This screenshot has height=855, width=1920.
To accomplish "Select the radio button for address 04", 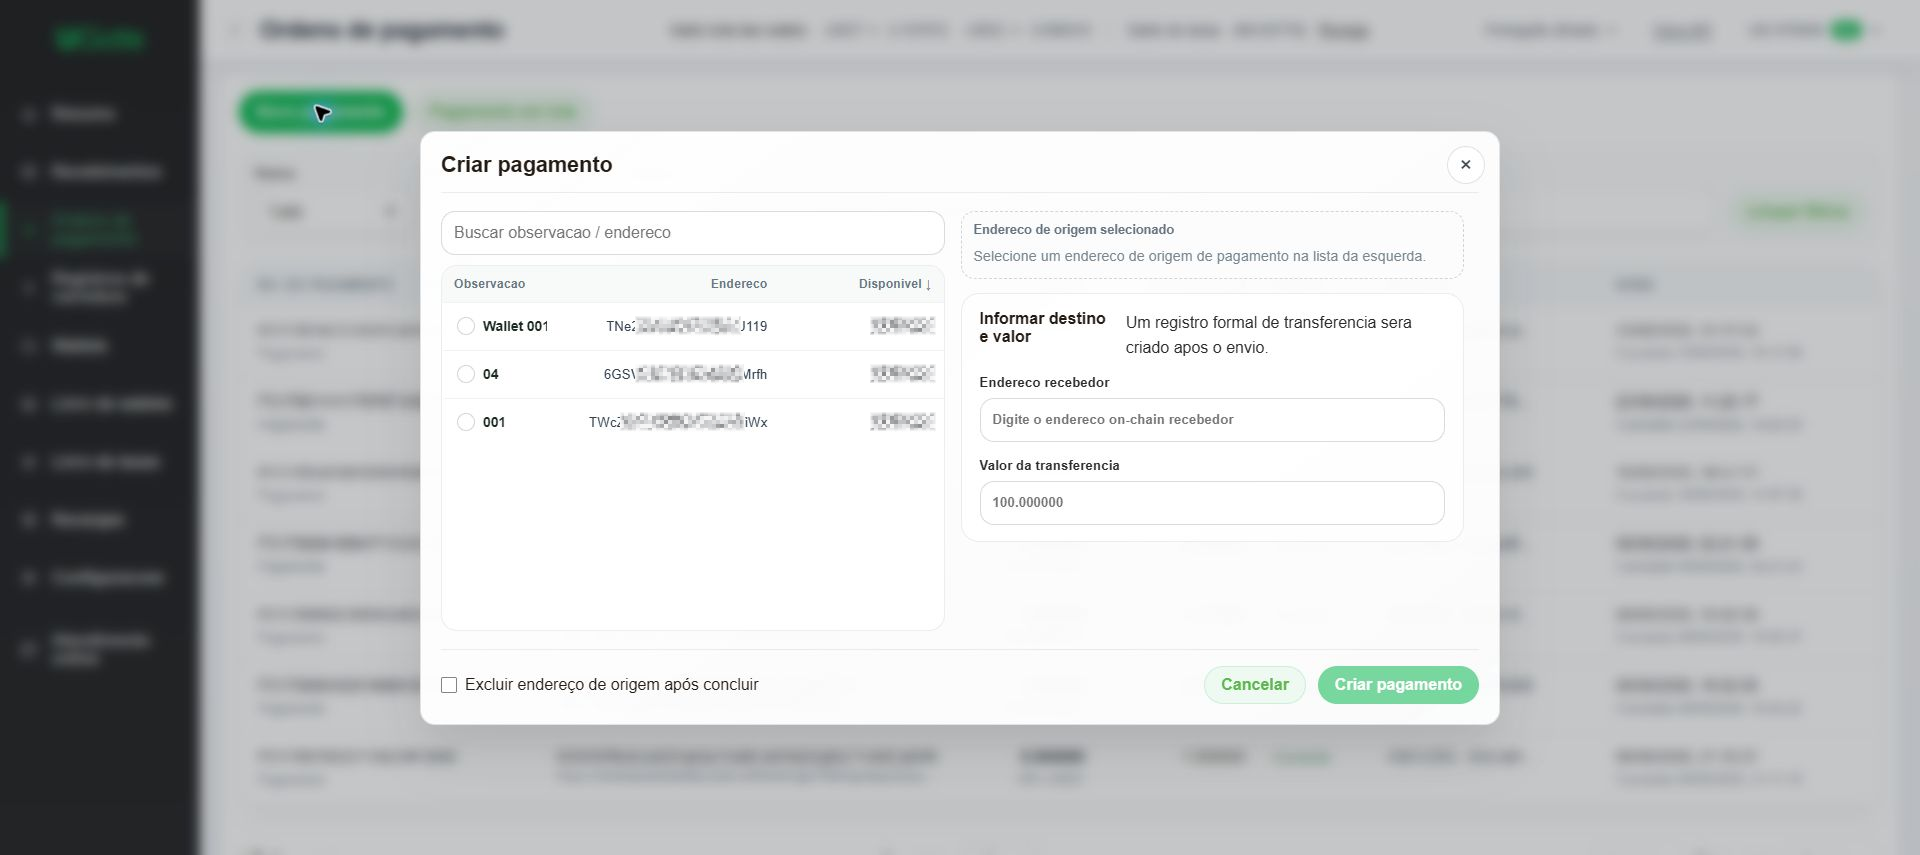I will [x=465, y=374].
